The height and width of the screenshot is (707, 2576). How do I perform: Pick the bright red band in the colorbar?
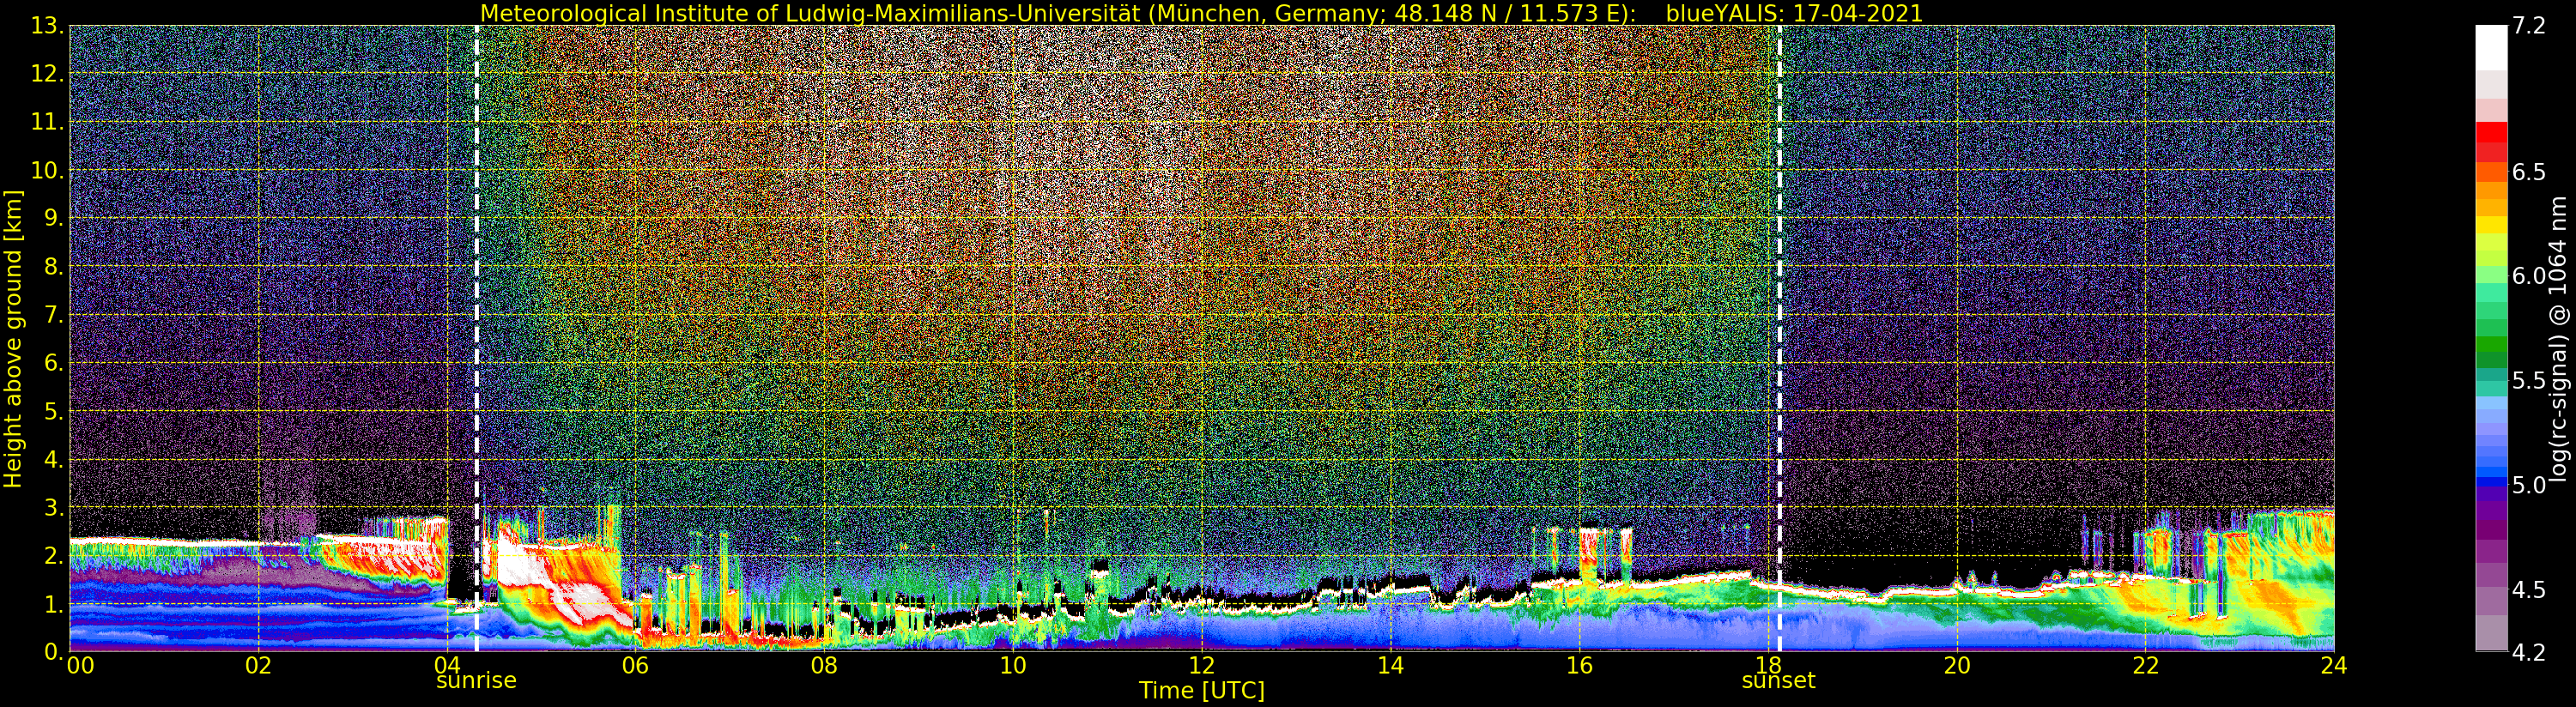pyautogui.click(x=2491, y=131)
